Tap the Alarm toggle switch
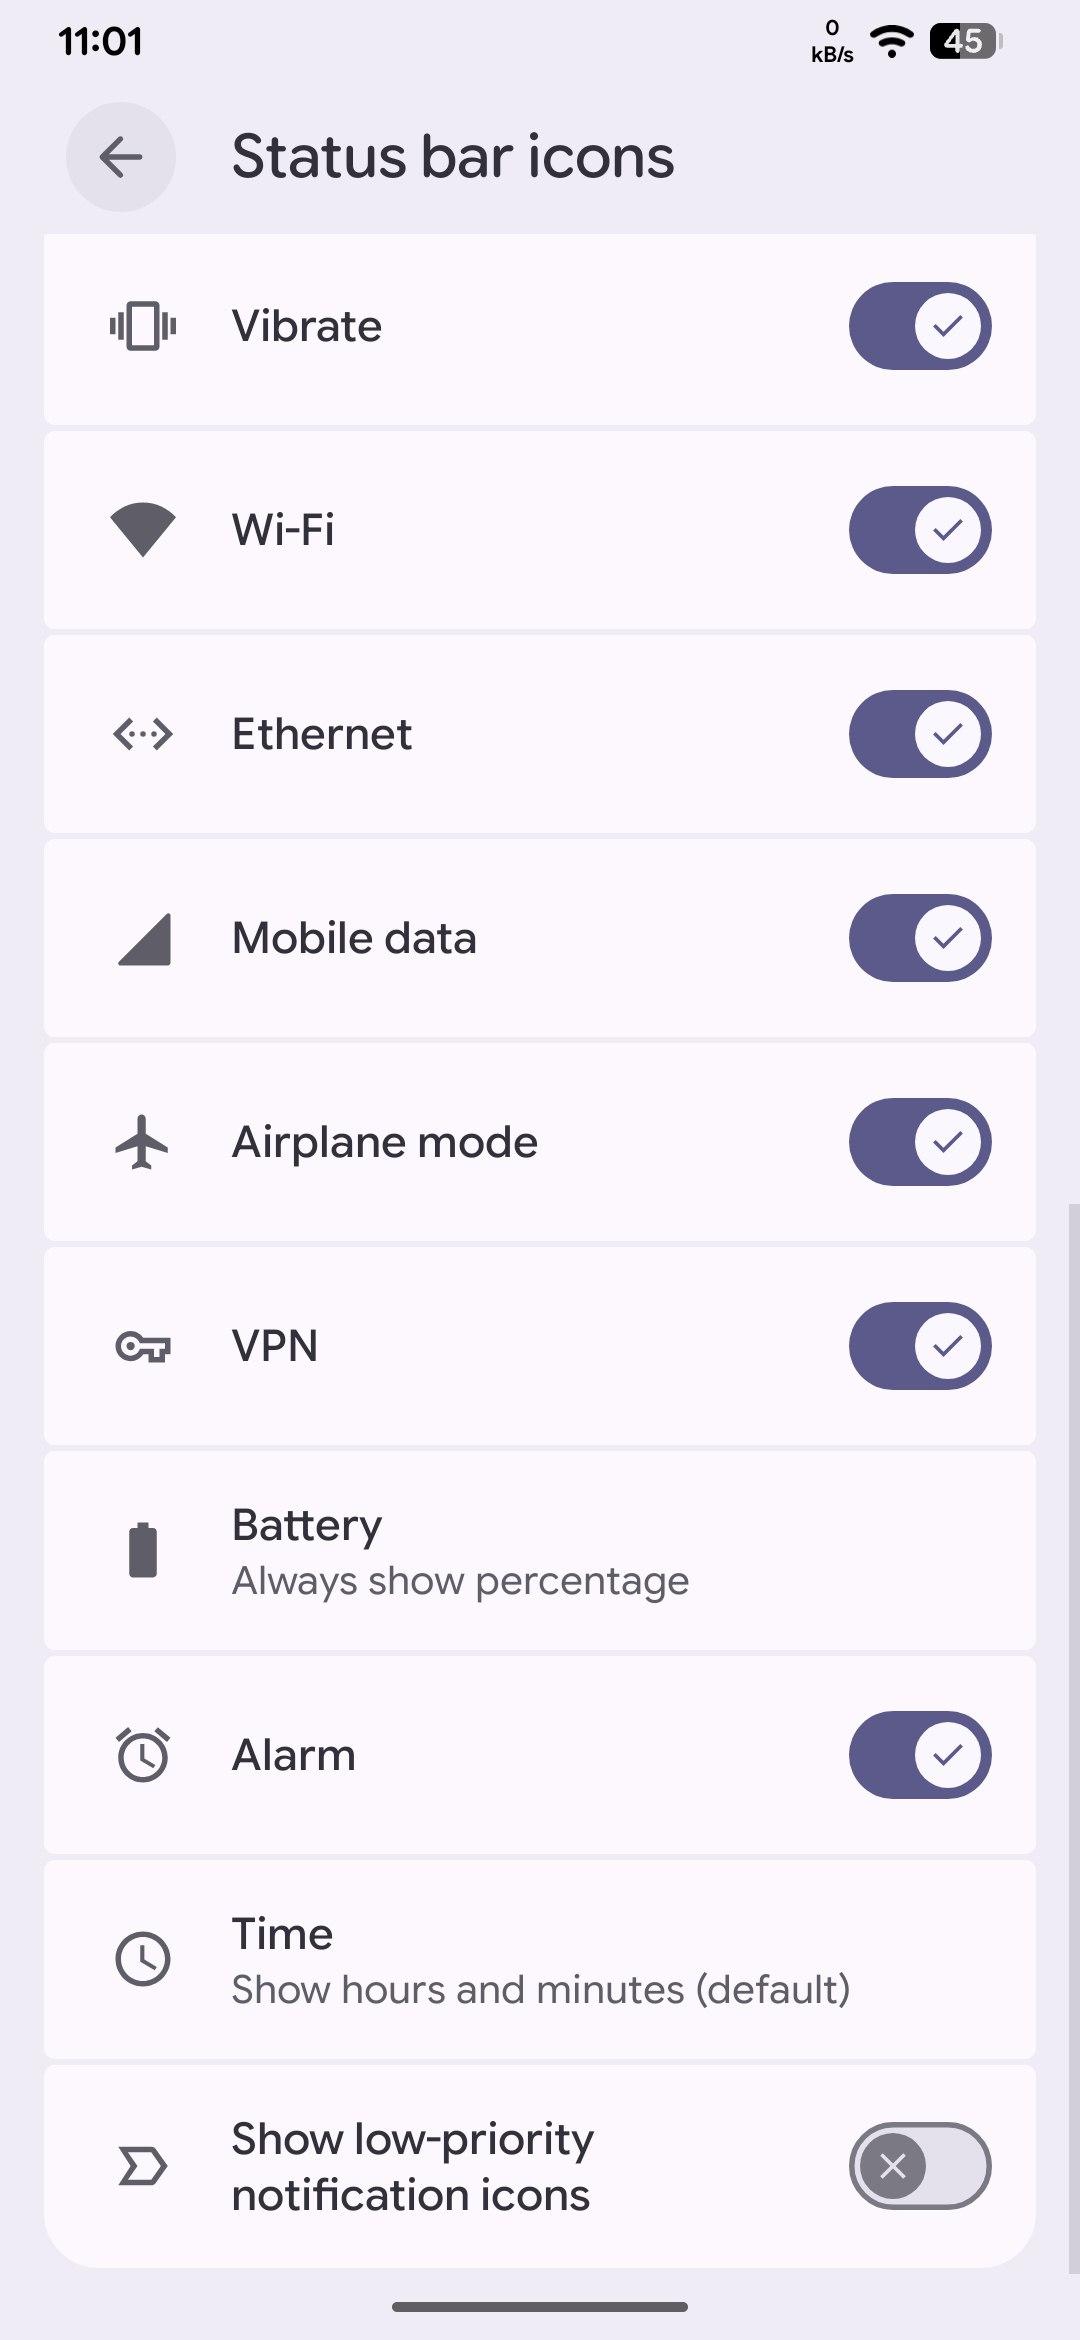 tap(920, 1755)
